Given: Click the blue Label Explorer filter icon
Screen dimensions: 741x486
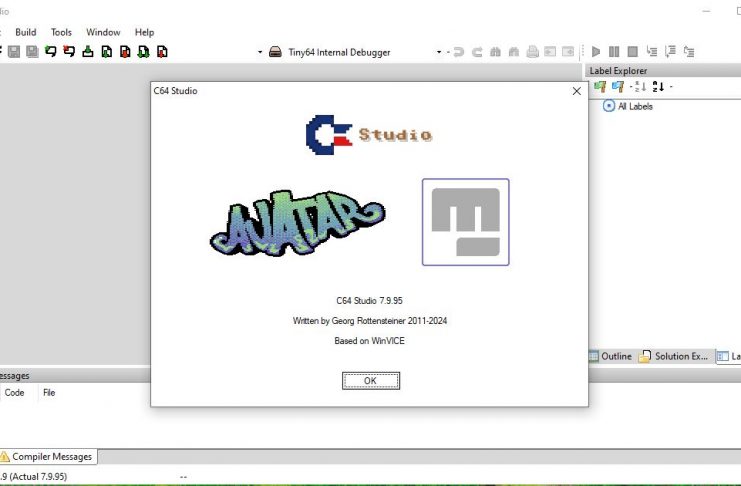Looking at the screenshot, I should (x=618, y=87).
